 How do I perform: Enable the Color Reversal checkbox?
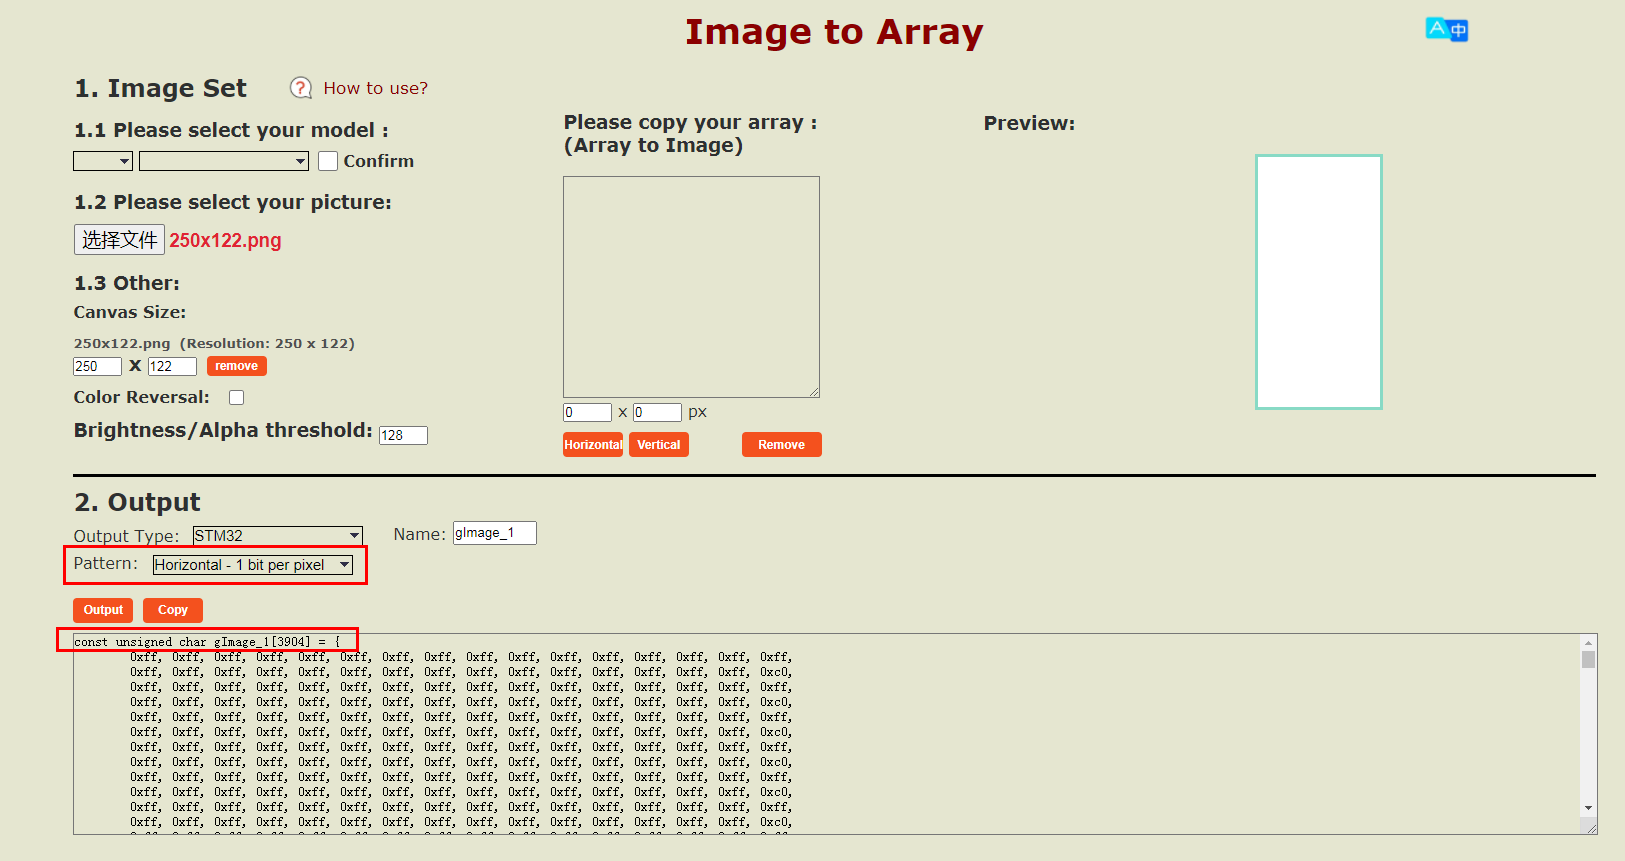(237, 398)
